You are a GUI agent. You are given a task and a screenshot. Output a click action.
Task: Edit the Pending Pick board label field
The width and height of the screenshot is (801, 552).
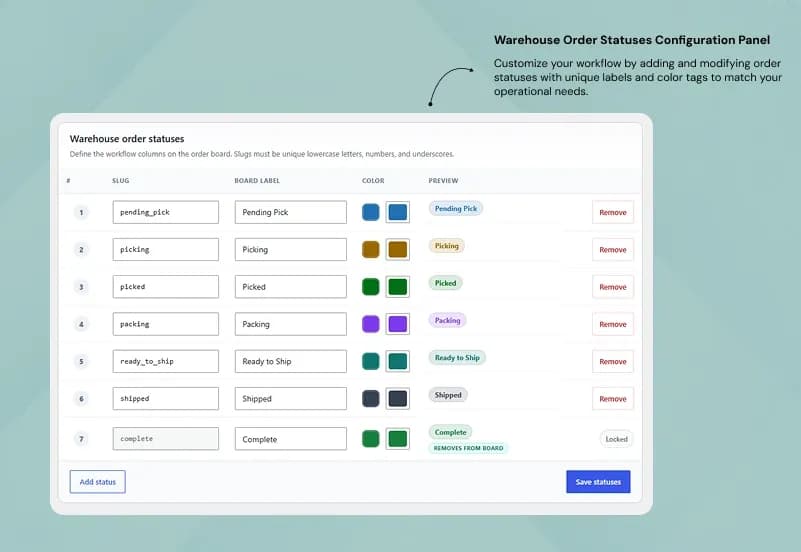pyautogui.click(x=291, y=212)
